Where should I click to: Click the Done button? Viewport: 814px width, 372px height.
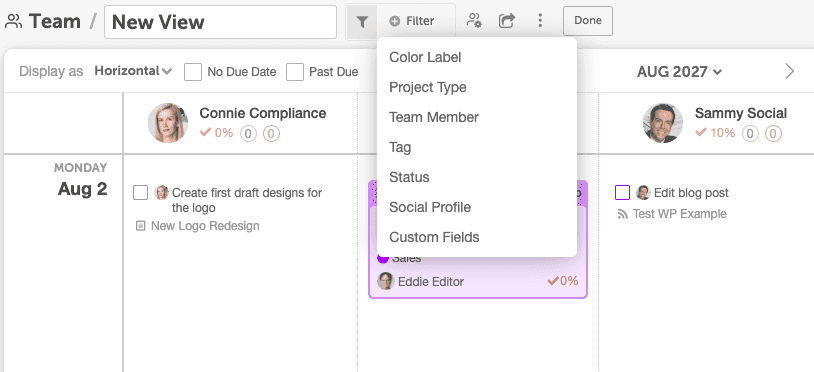coord(588,21)
